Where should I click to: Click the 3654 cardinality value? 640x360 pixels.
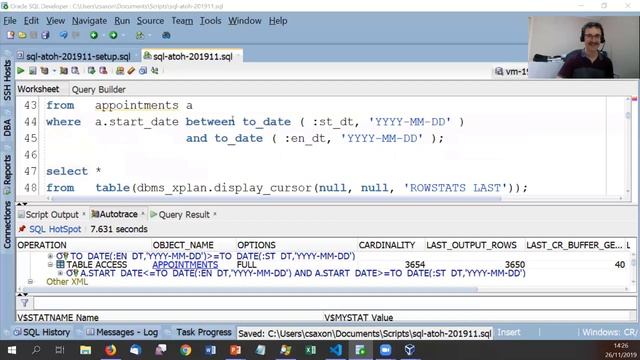point(415,264)
